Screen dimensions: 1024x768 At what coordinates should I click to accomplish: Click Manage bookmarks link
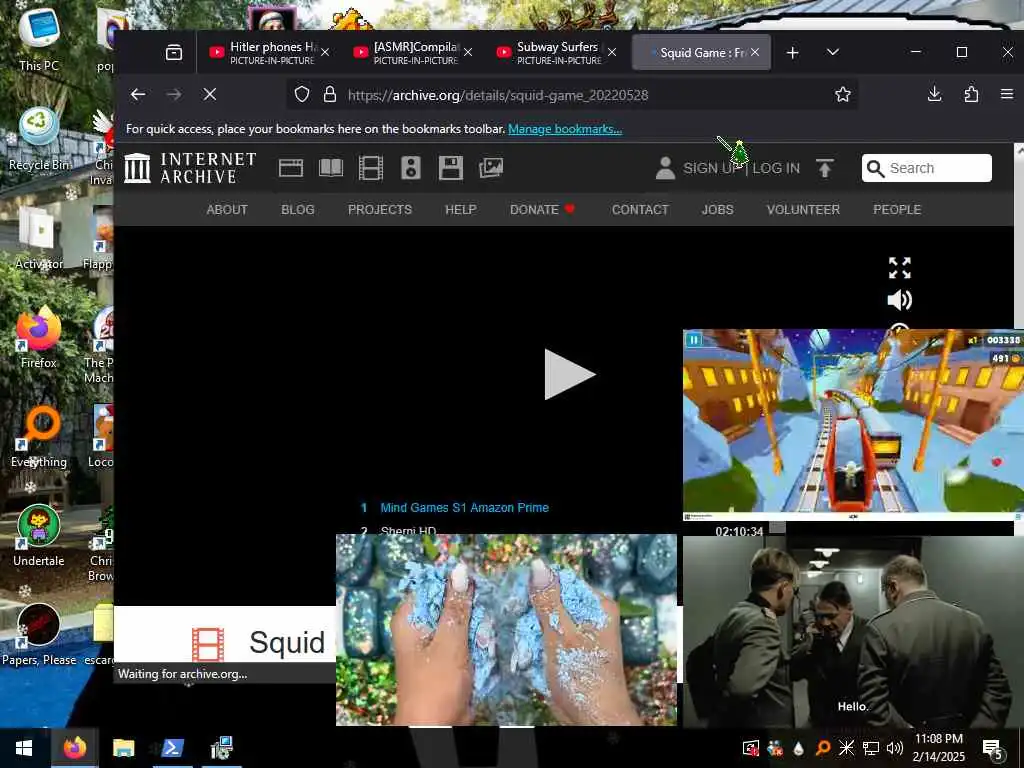565,129
